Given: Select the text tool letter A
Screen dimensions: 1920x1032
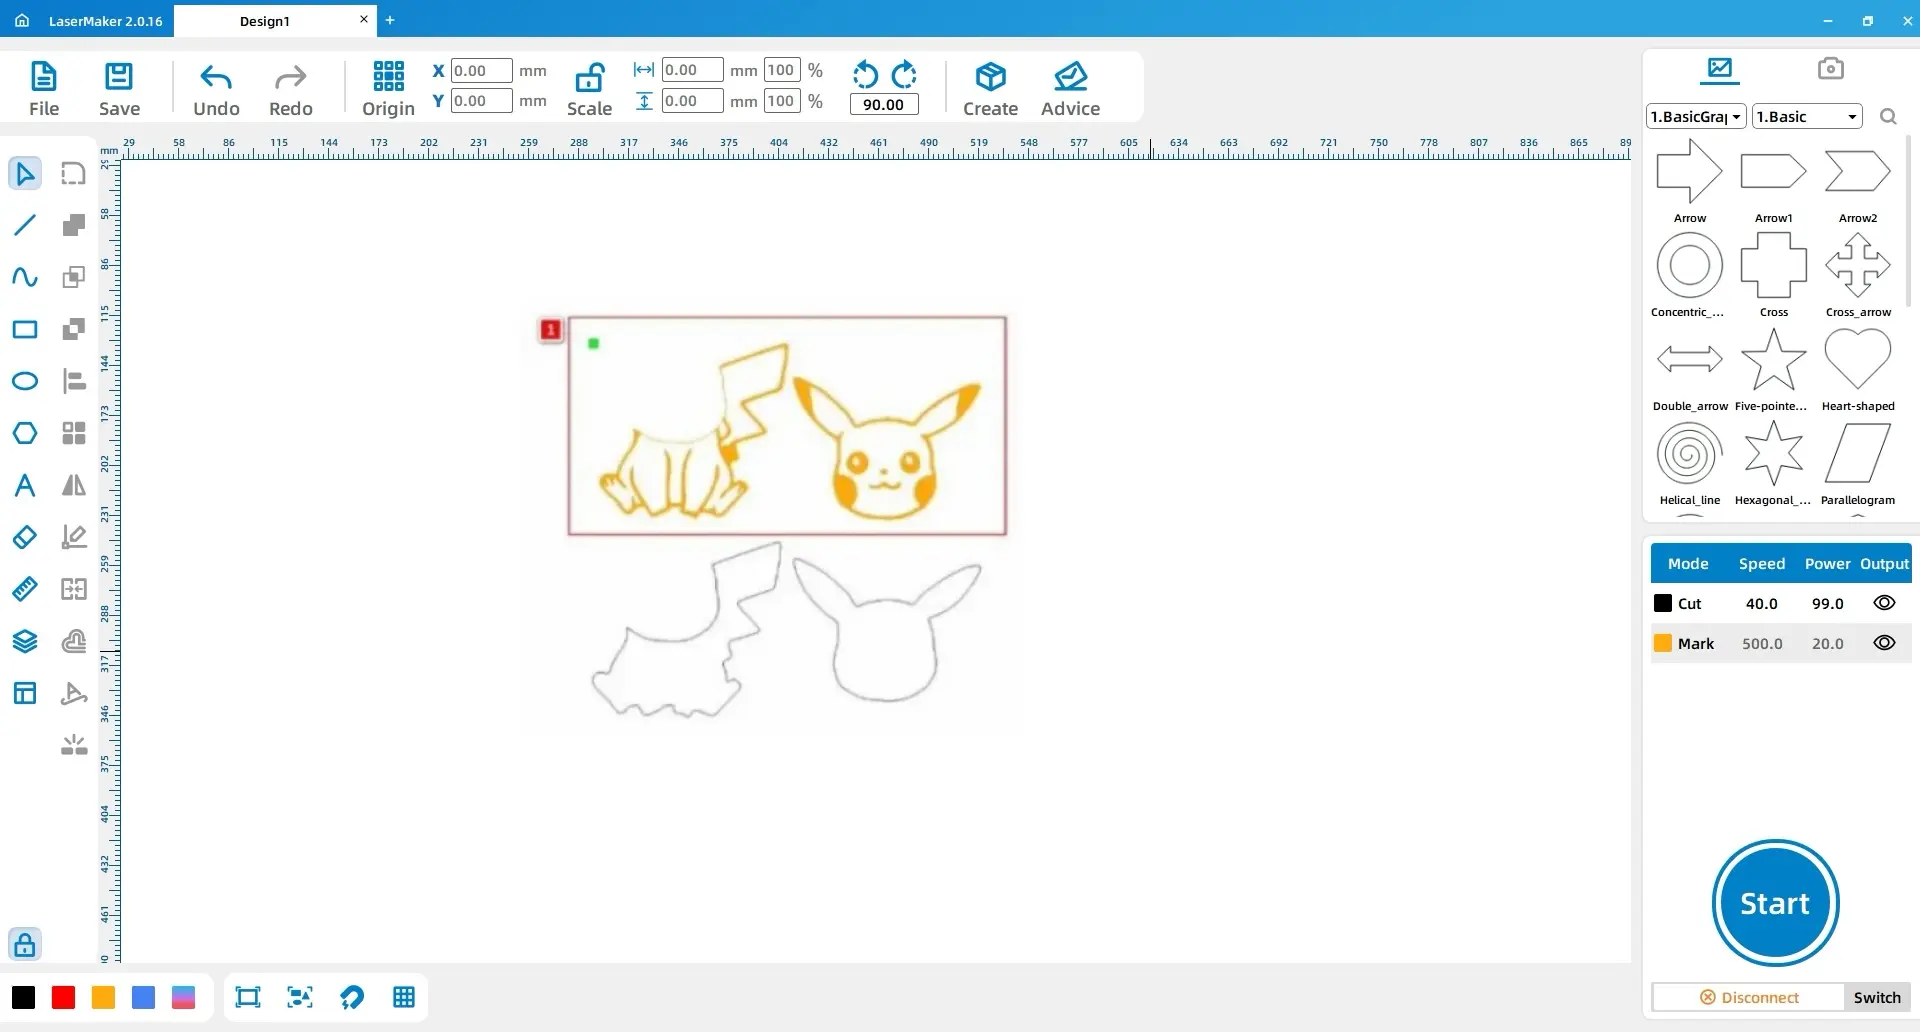Looking at the screenshot, I should coord(25,485).
